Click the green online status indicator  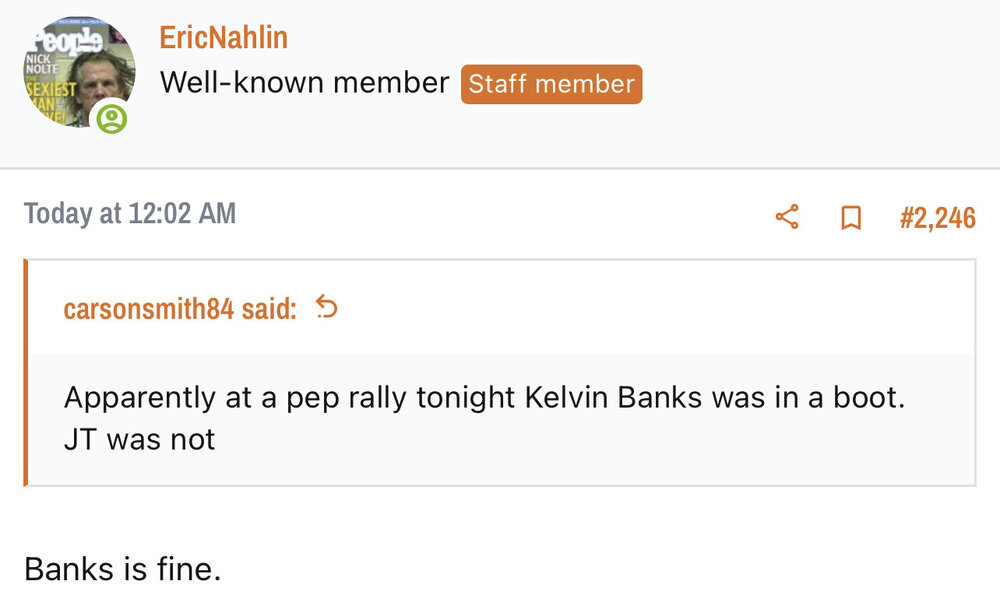pyautogui.click(x=113, y=120)
